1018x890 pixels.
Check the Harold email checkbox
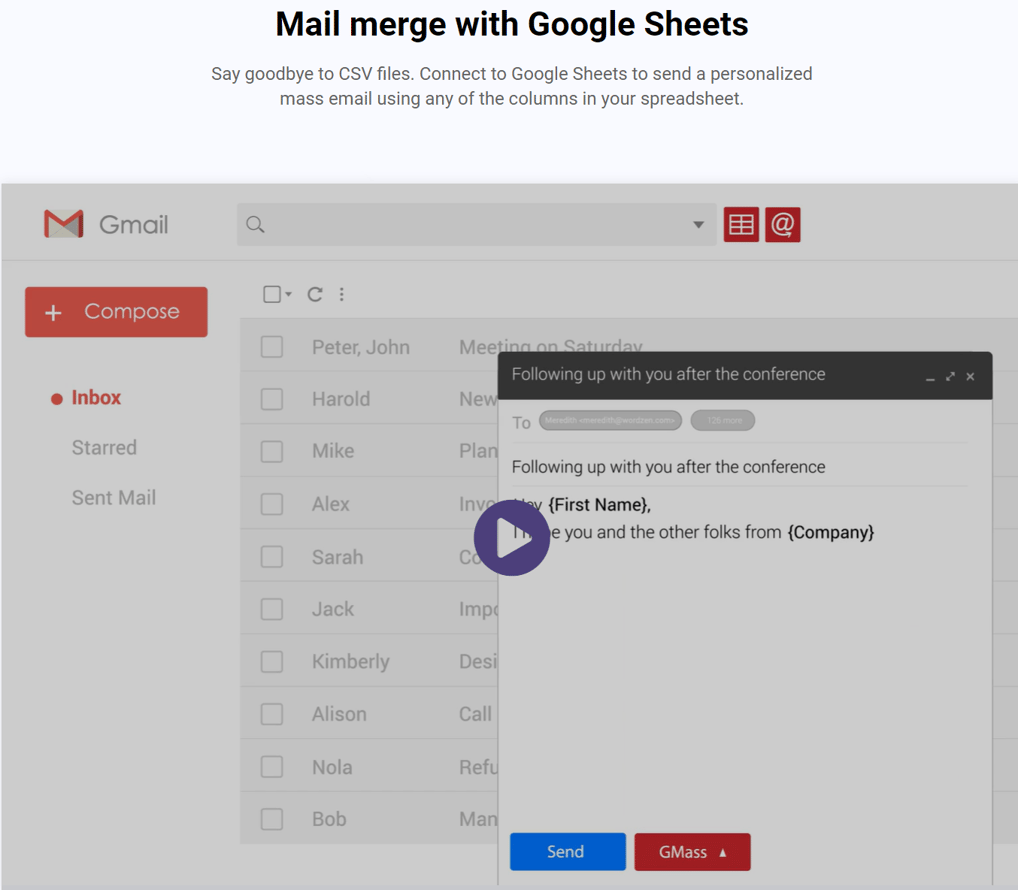pos(272,399)
